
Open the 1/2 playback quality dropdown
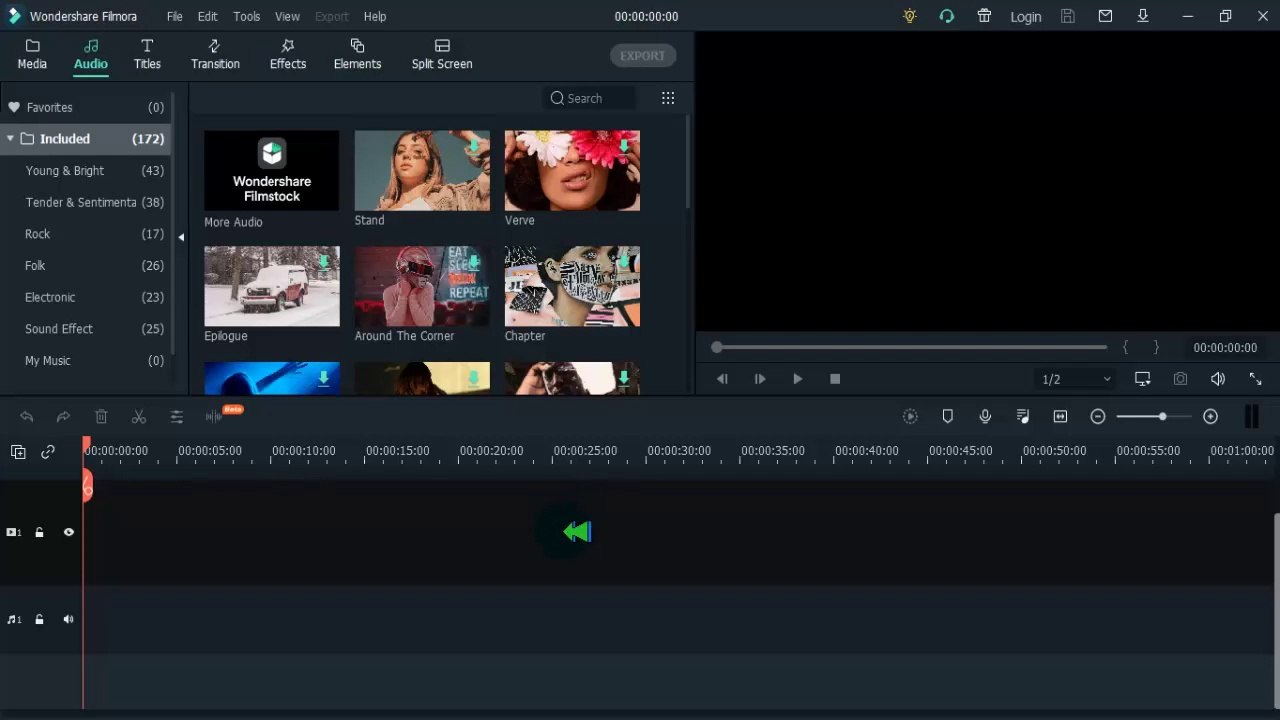[x=1076, y=379]
